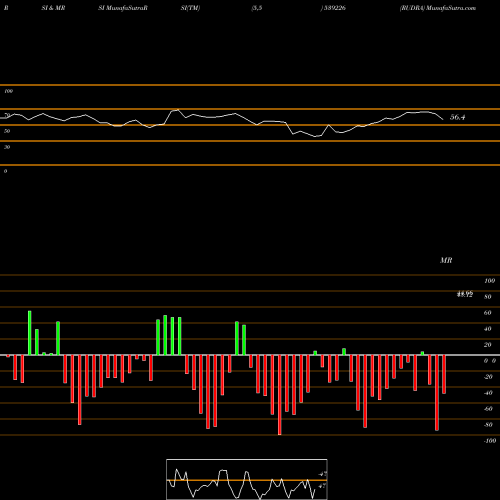Viewport: 500px width, 500px height.
Task: Click the 539226 stock code text in header
Action: [x=334, y=8]
